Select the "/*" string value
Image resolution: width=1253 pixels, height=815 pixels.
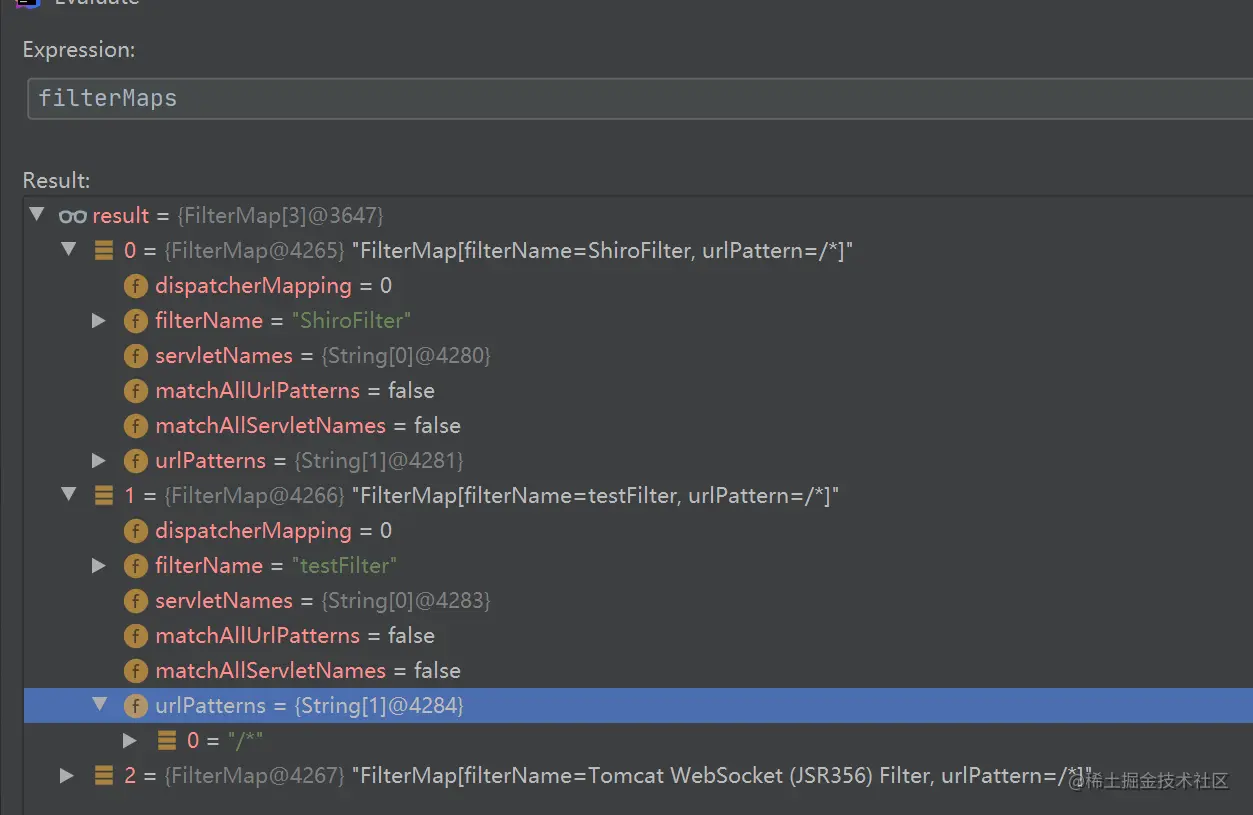click(x=246, y=741)
